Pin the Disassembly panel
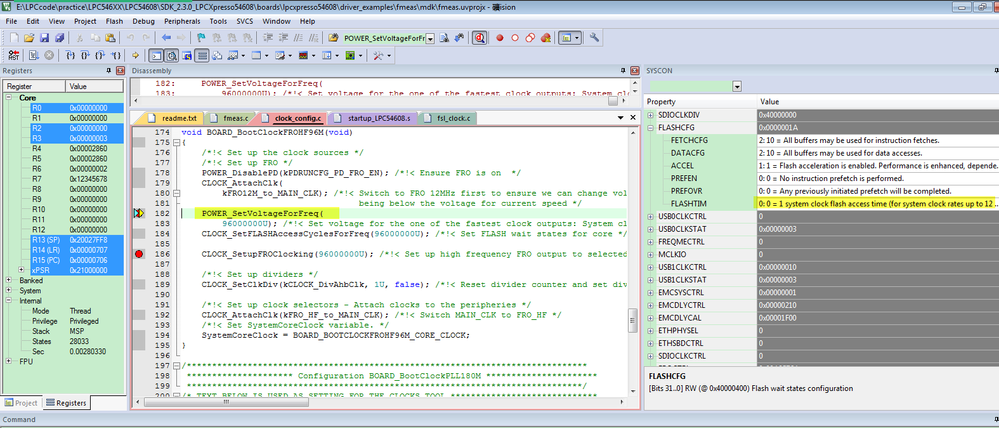This screenshot has height=428, width=999. (x=623, y=71)
